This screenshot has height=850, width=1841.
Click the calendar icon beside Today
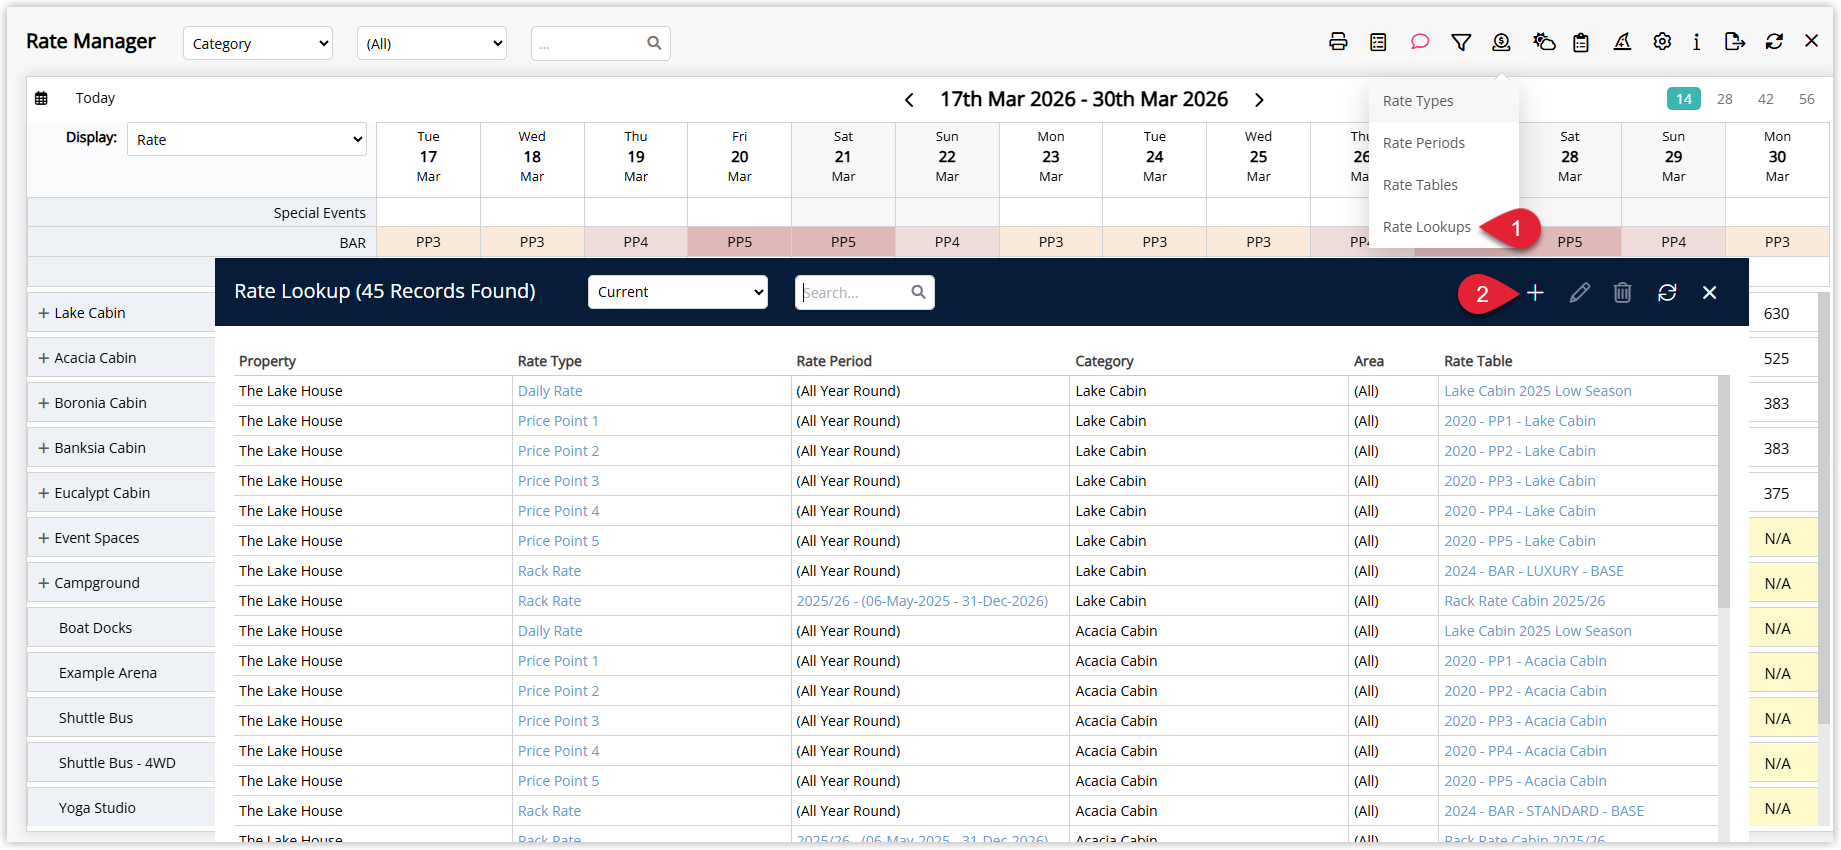pyautogui.click(x=41, y=98)
